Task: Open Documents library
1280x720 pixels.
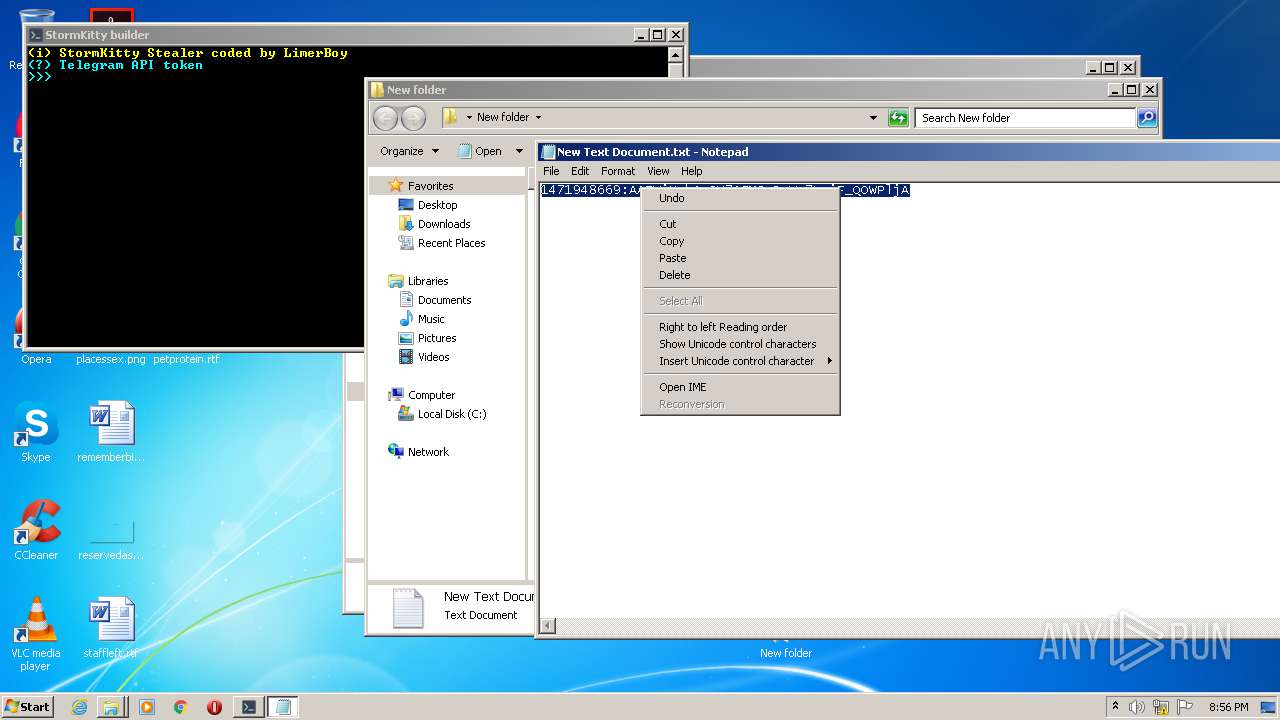Action: coord(444,300)
